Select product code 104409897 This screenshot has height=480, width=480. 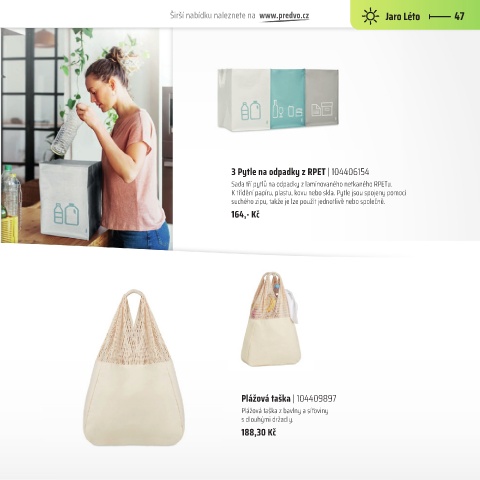click(x=316, y=399)
